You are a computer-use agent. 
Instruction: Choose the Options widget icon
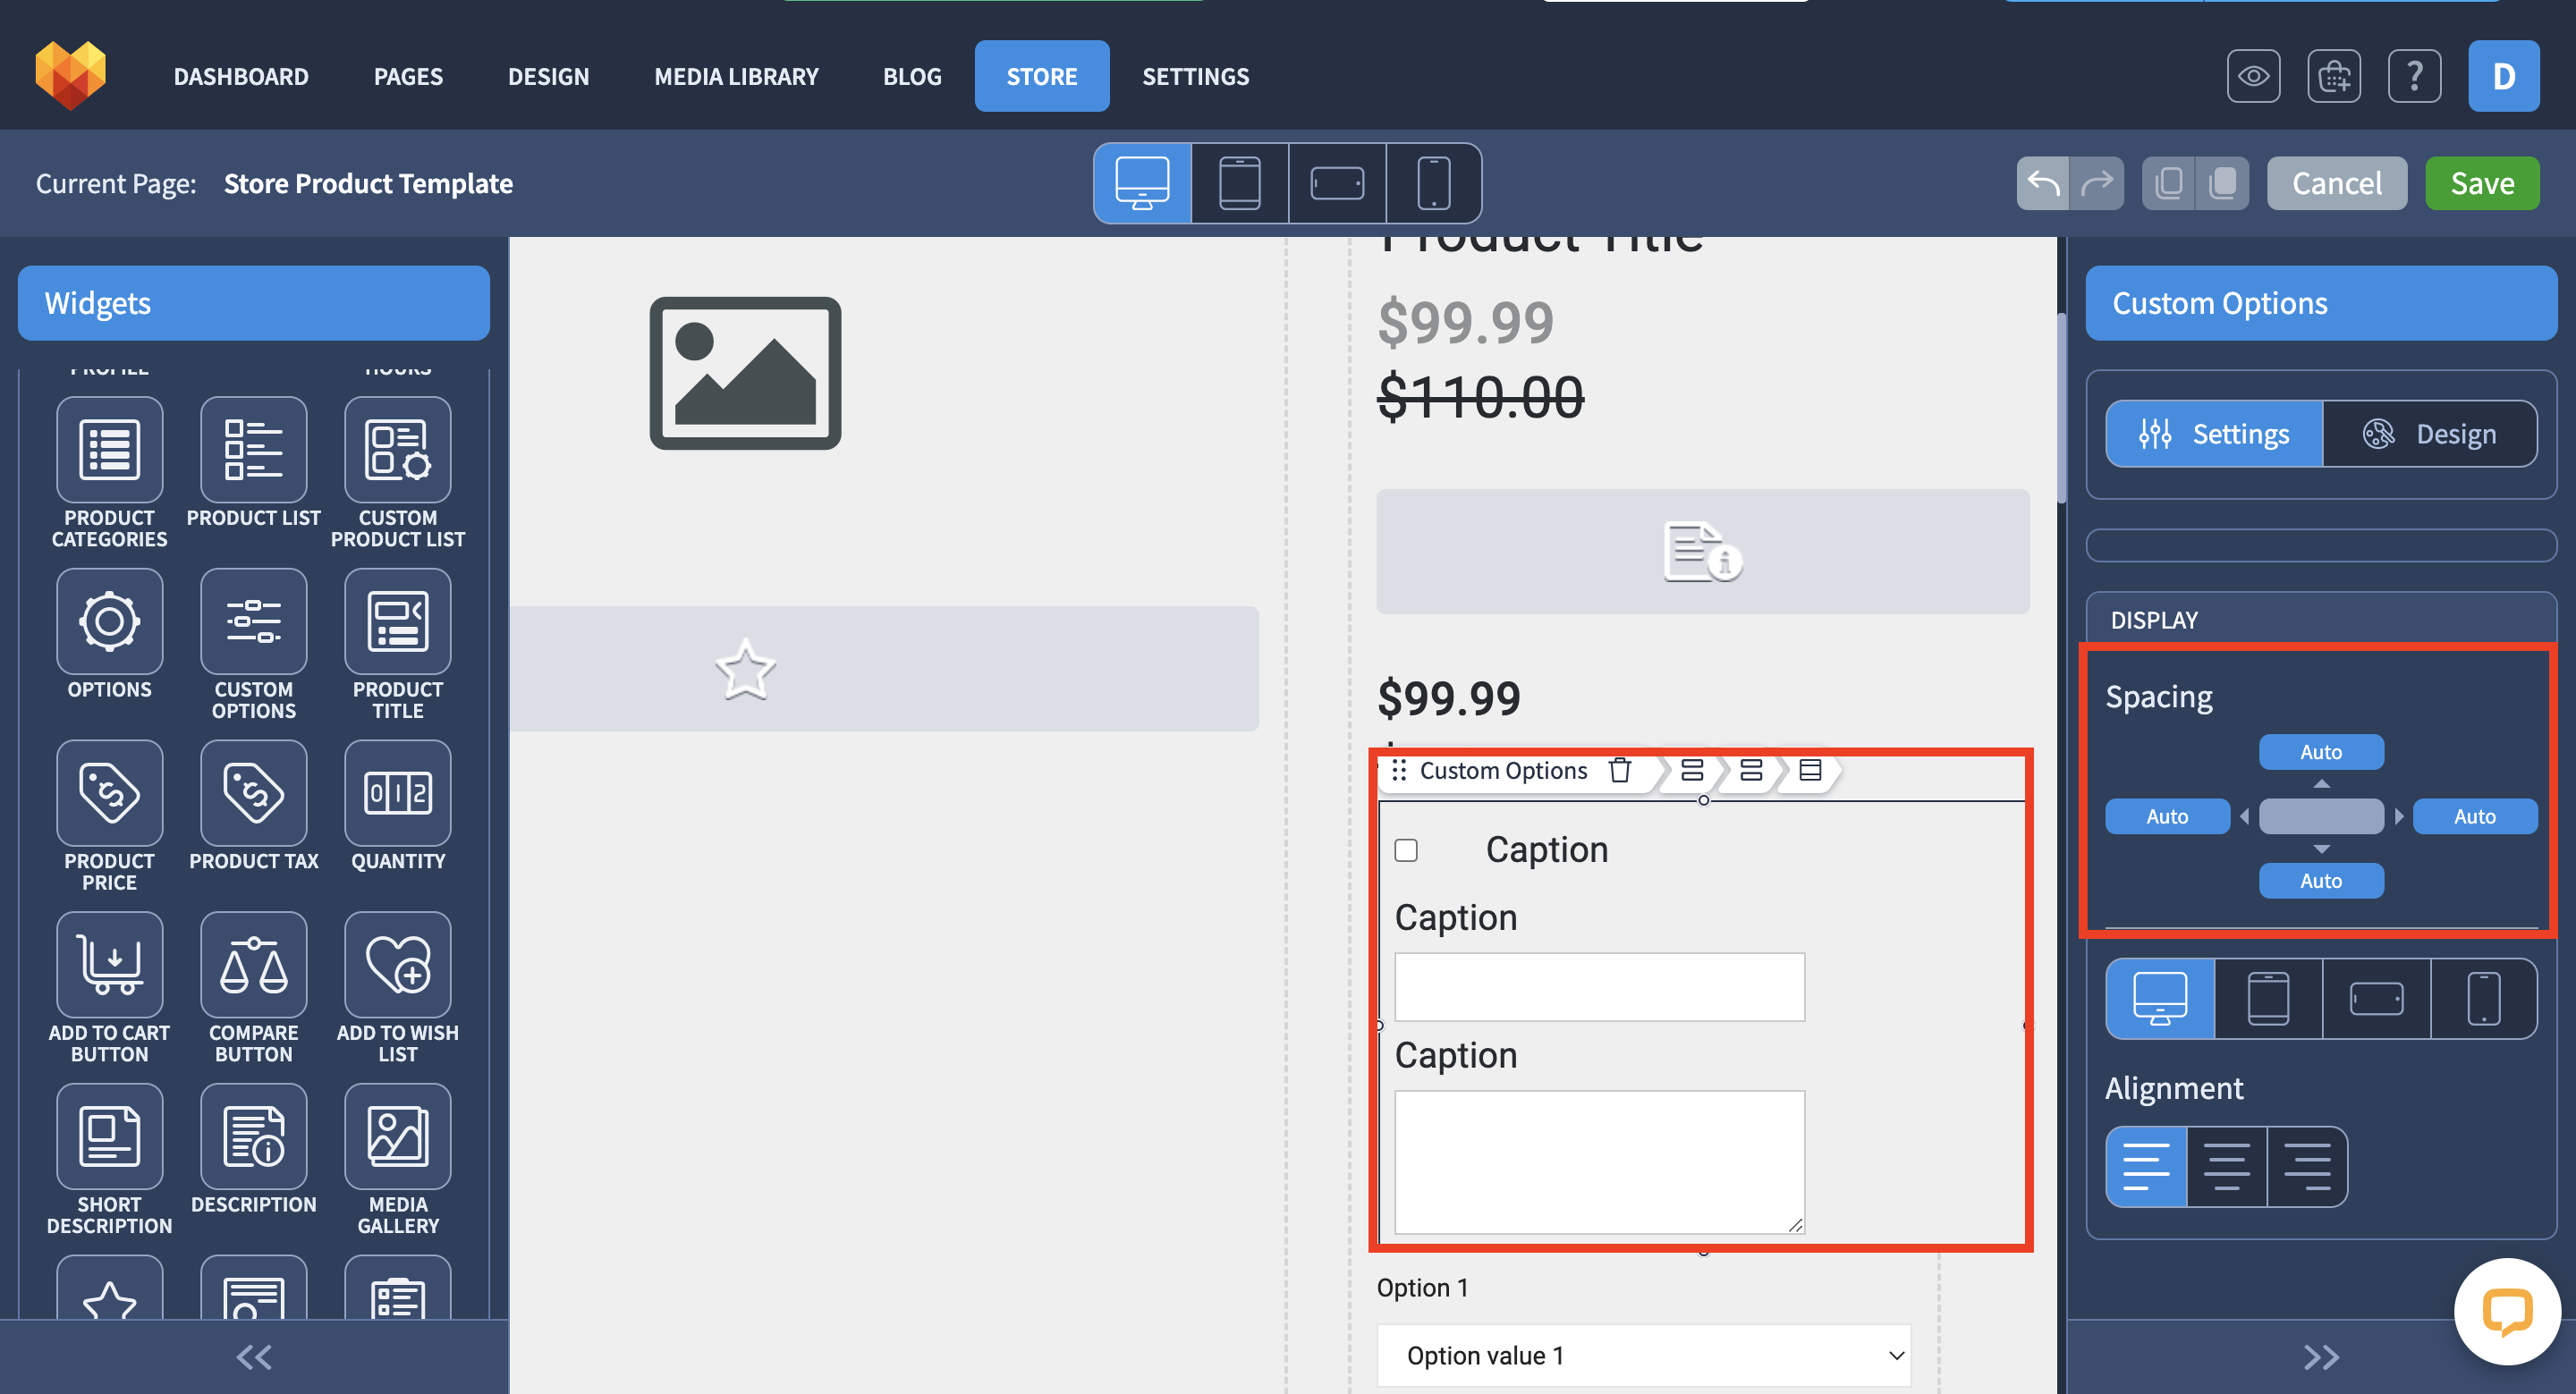click(109, 622)
